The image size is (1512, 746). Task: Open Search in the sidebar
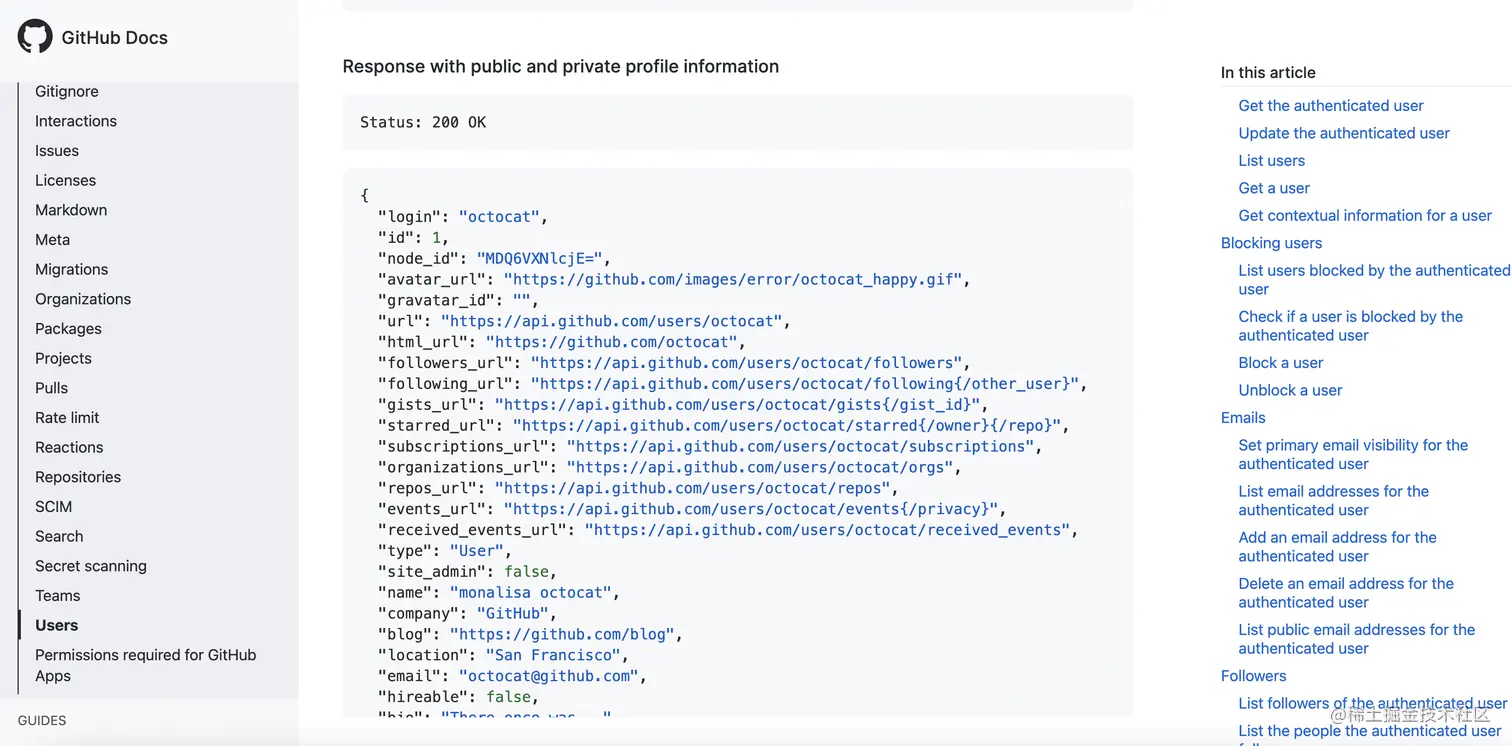point(59,536)
